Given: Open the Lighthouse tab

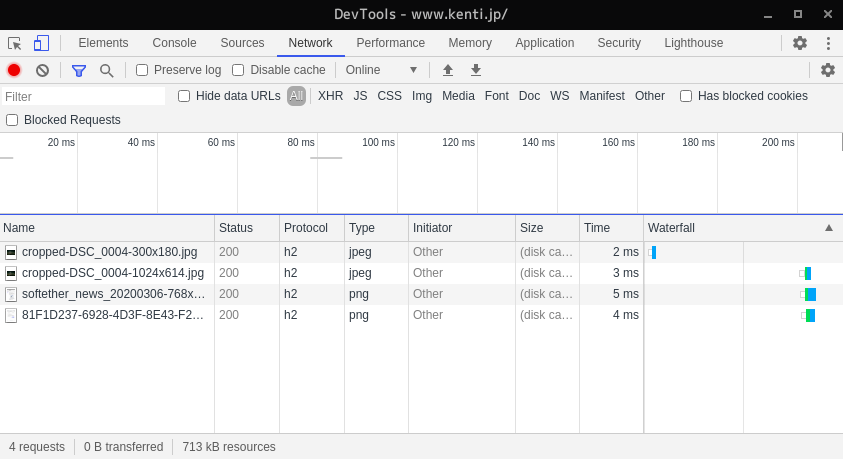Looking at the screenshot, I should (694, 43).
